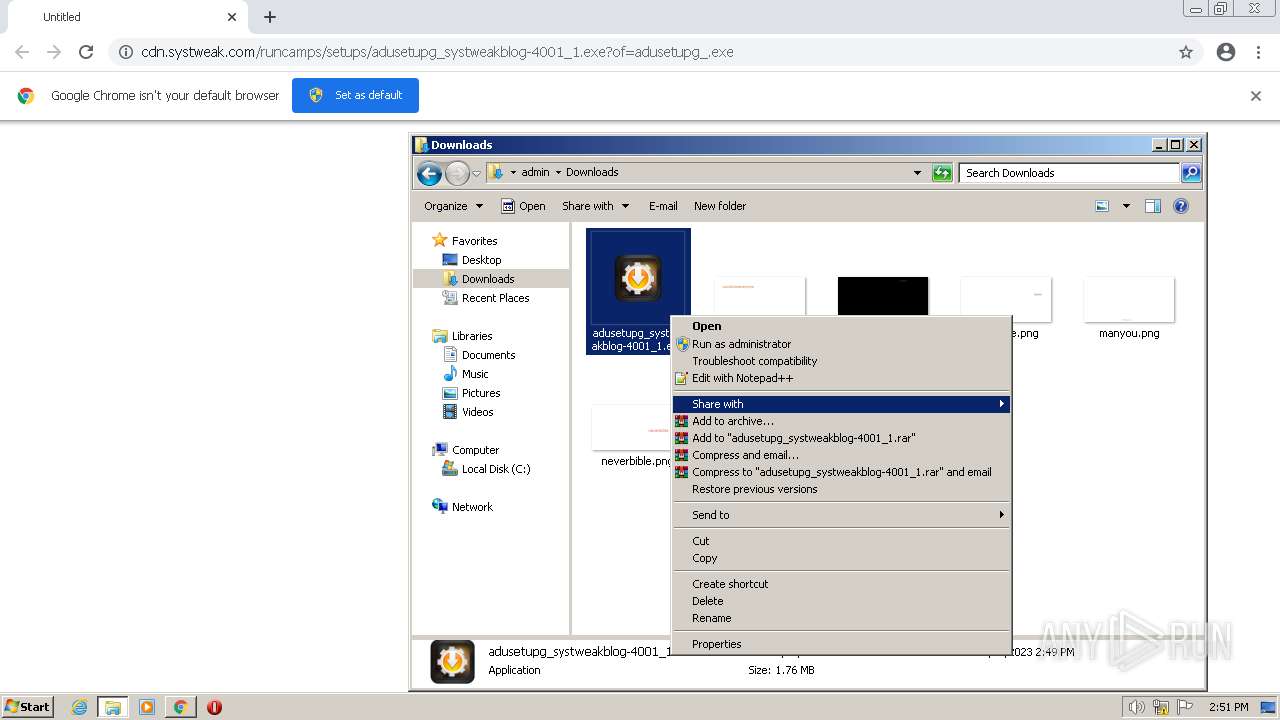
Task: Choose Restore previous versions
Action: coord(841,489)
